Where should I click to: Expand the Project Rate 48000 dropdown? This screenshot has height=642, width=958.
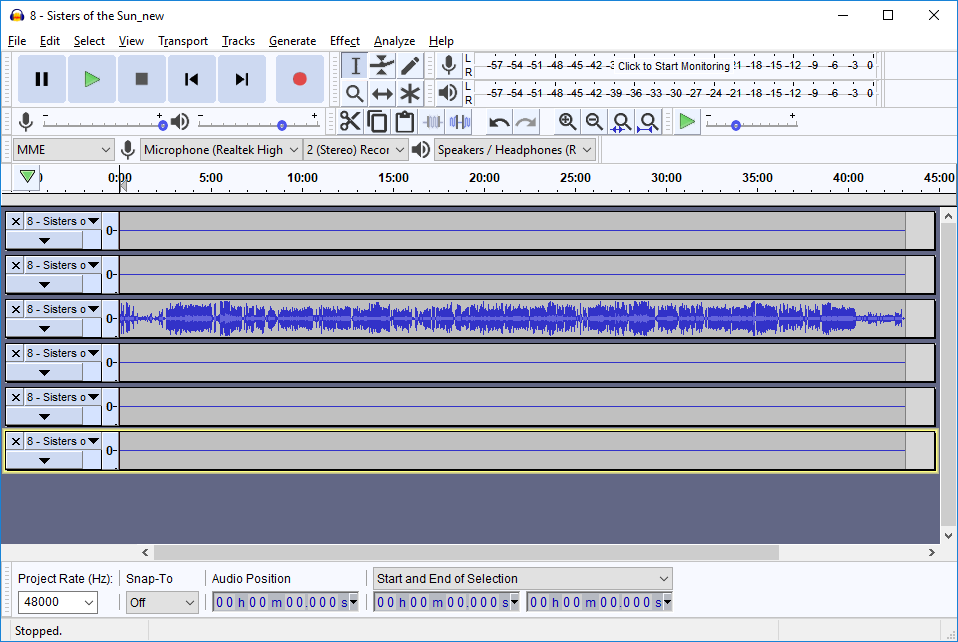(x=58, y=602)
